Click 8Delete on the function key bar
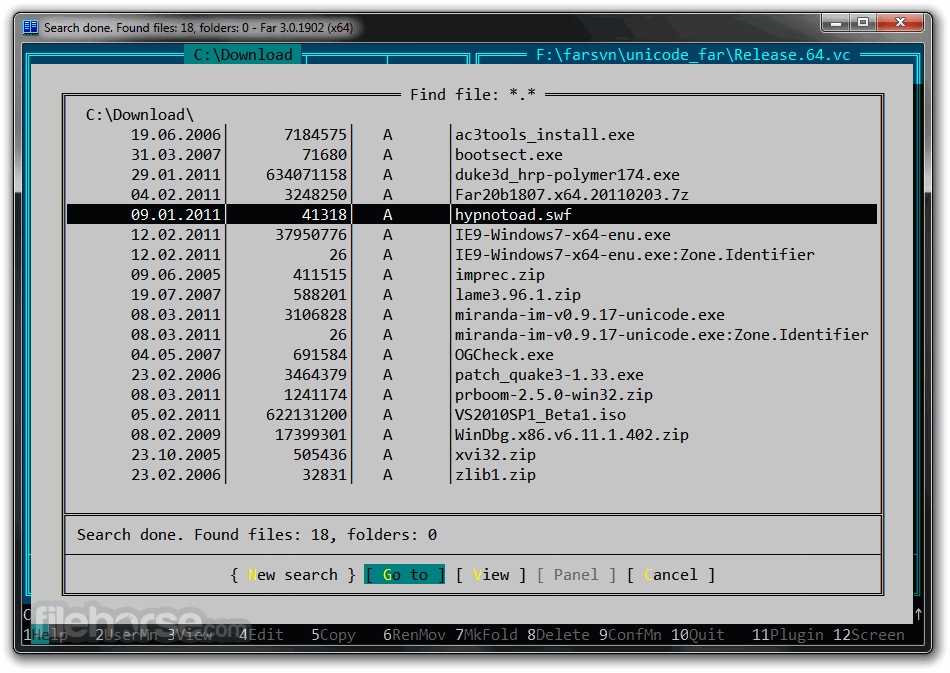The image size is (950, 673). point(558,635)
